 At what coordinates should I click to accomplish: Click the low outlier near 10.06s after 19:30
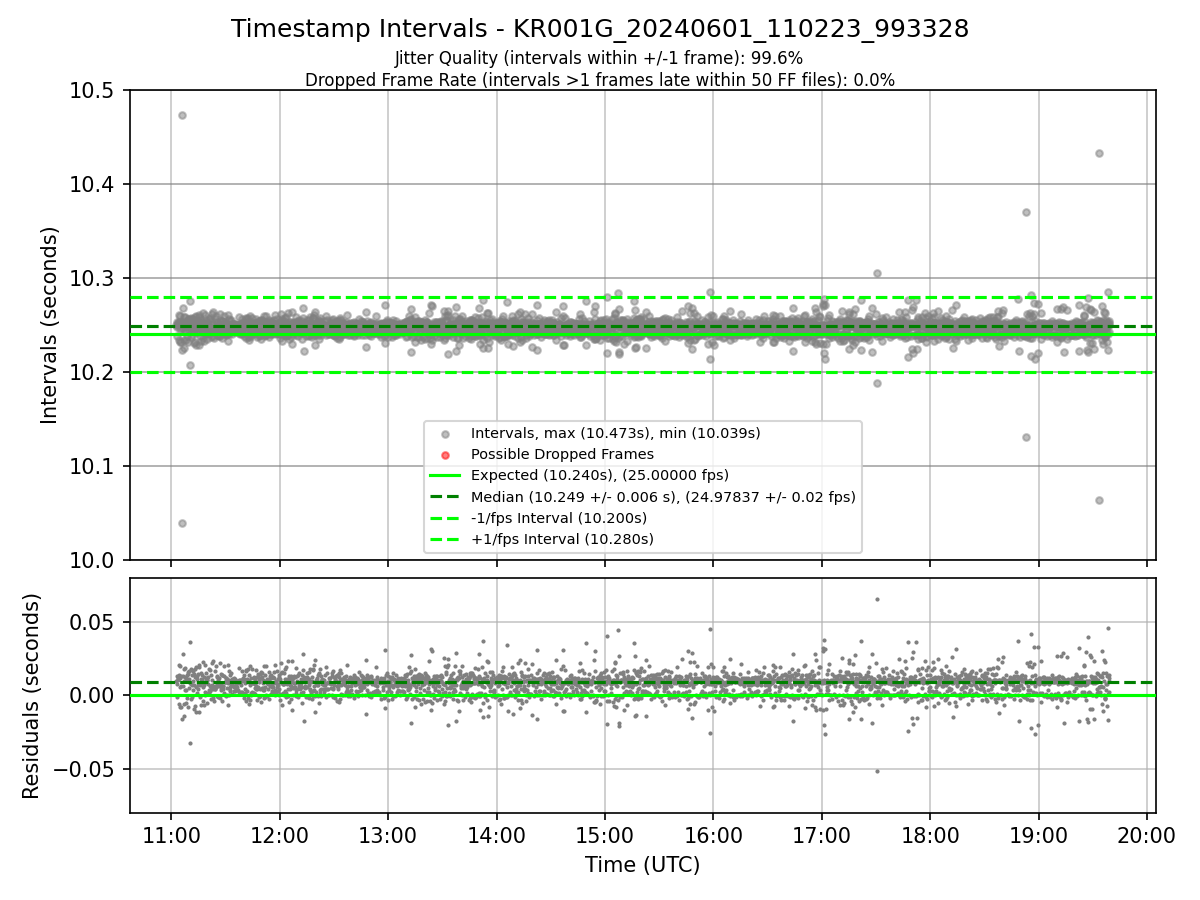click(1099, 500)
